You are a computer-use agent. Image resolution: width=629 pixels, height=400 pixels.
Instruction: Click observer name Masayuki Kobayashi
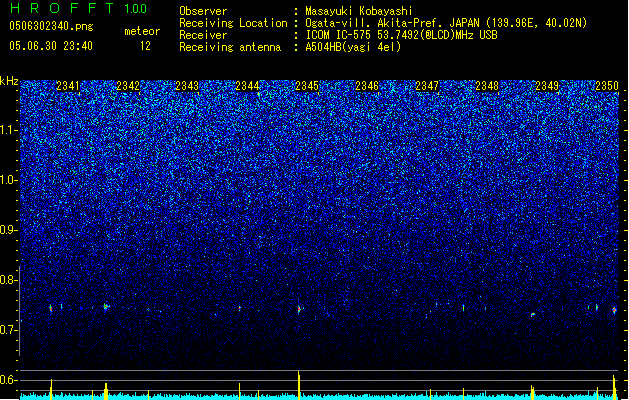pyautogui.click(x=359, y=11)
